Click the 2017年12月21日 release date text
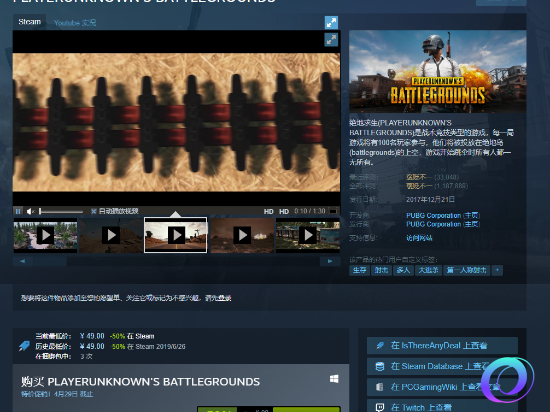The image size is (550, 412). pyautogui.click(x=430, y=200)
